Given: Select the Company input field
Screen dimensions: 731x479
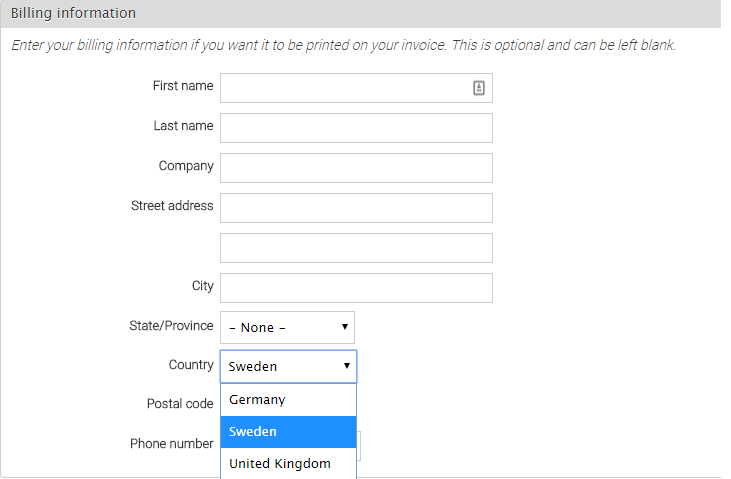Looking at the screenshot, I should pyautogui.click(x=356, y=168).
